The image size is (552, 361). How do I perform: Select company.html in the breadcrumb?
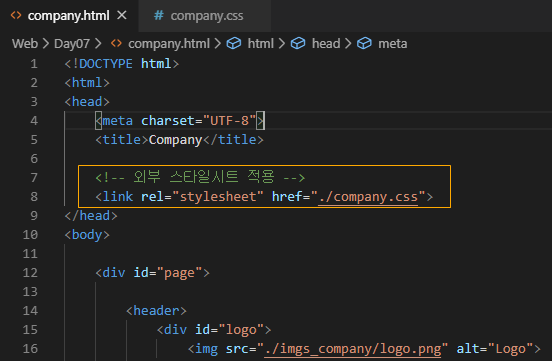pyautogui.click(x=169, y=44)
